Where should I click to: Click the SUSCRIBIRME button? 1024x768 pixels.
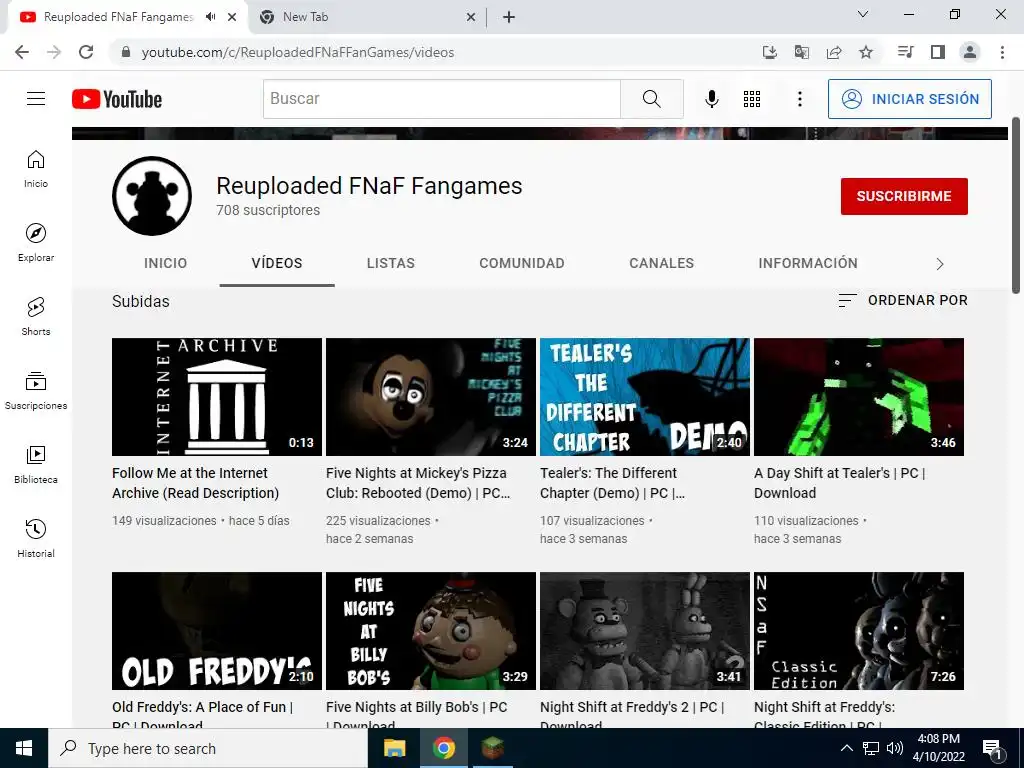904,196
